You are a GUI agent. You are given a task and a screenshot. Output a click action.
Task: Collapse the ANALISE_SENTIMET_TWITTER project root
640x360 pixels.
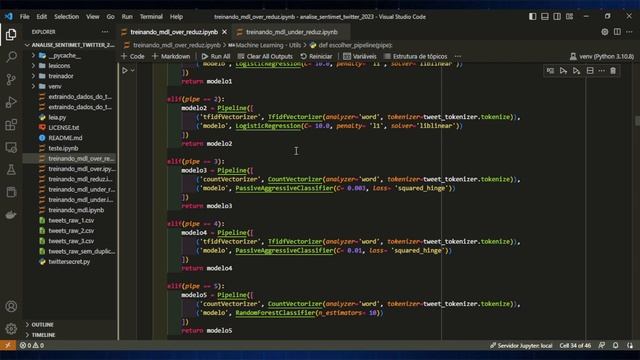click(x=69, y=45)
